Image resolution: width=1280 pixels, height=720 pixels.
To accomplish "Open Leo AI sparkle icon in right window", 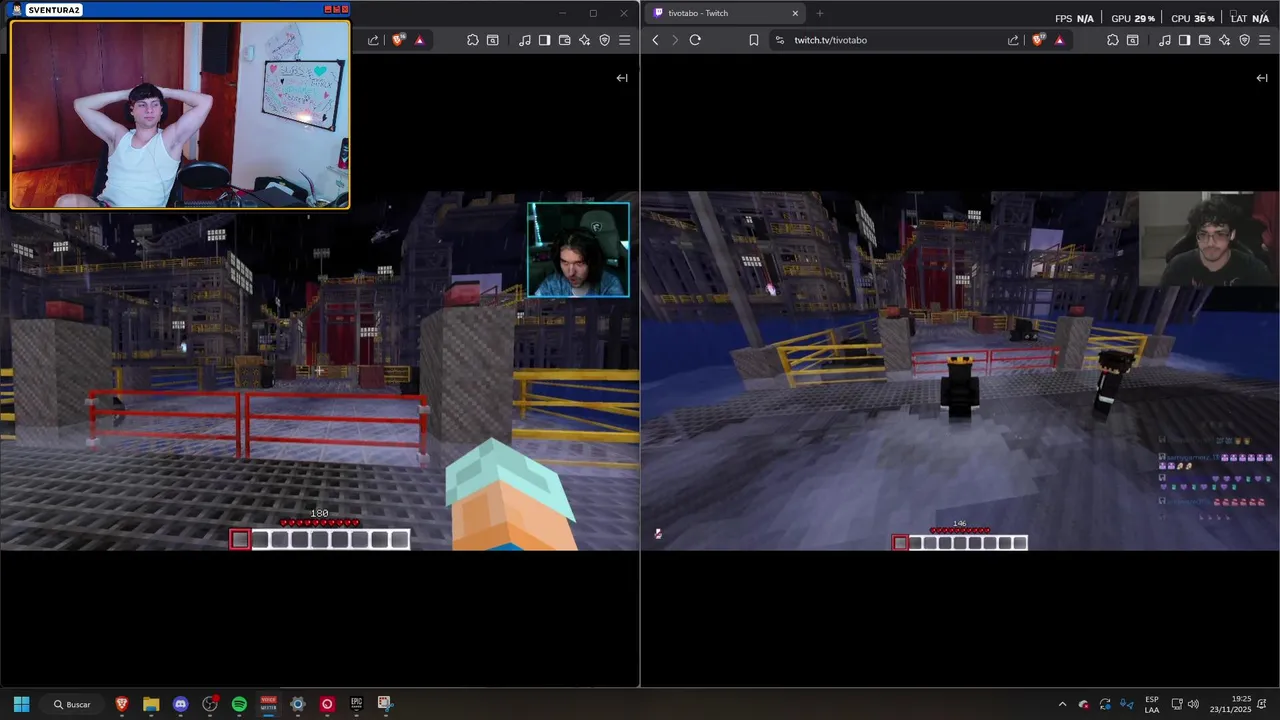I will point(1224,40).
